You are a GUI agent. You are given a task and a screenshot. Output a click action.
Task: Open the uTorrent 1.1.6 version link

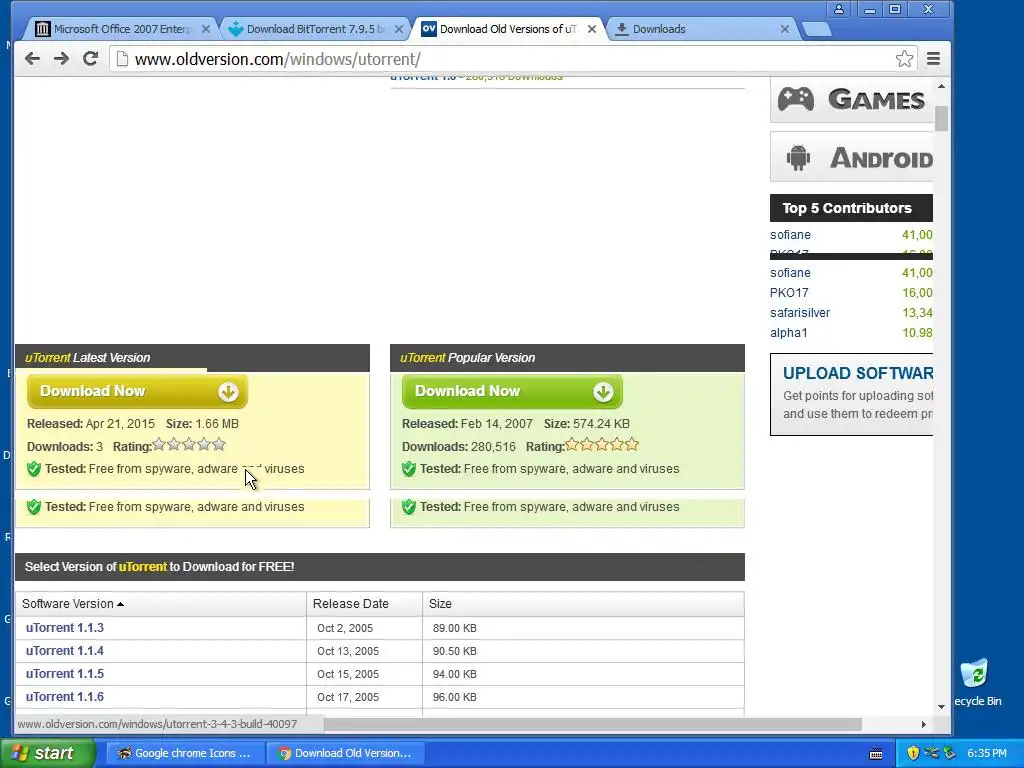[65, 697]
